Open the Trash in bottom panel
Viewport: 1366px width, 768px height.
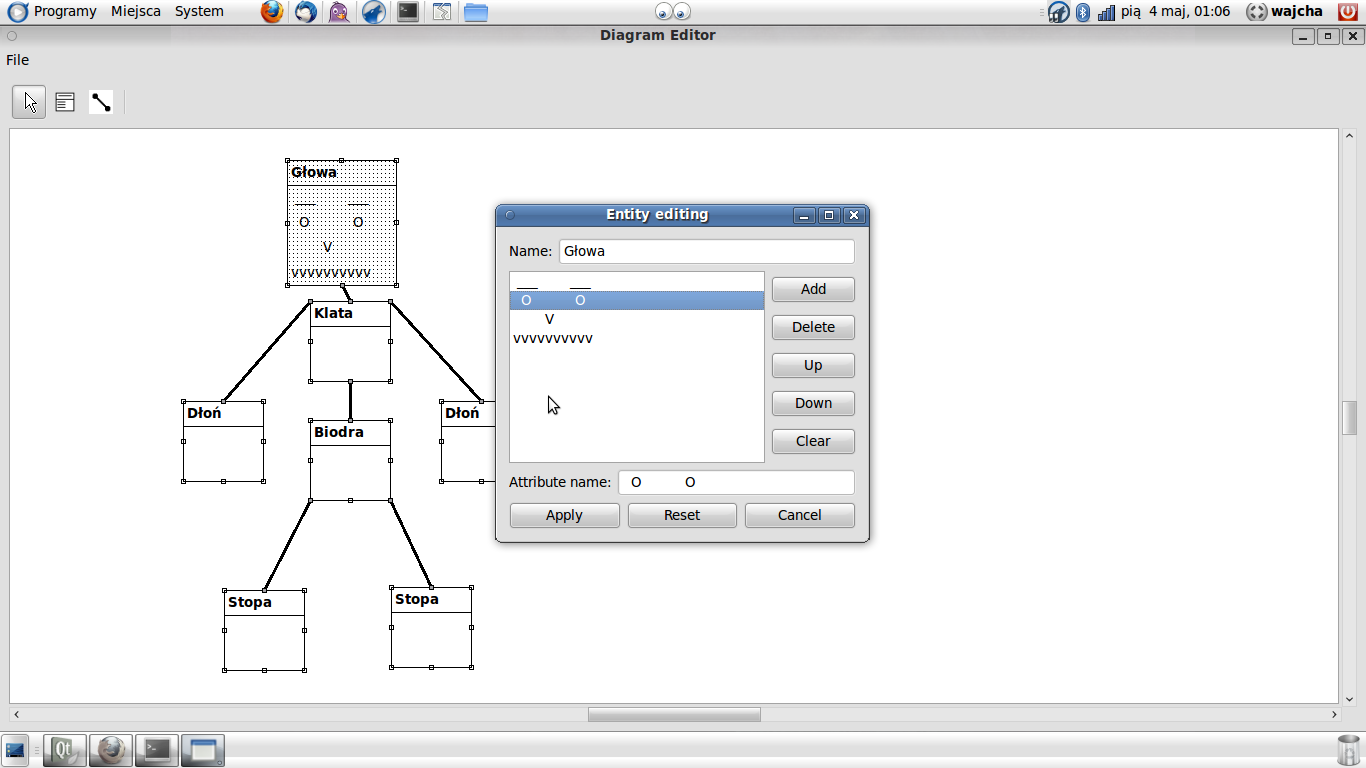pos(1348,750)
